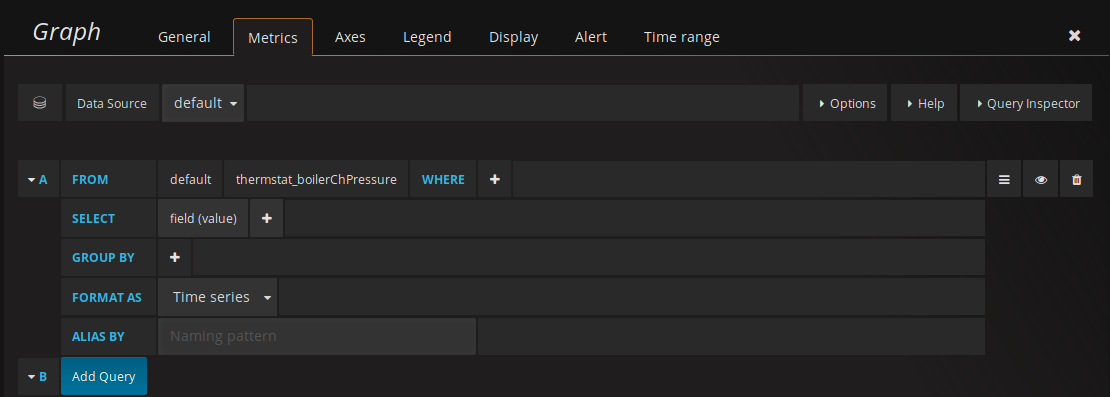Click the Data Source label

(x=112, y=103)
